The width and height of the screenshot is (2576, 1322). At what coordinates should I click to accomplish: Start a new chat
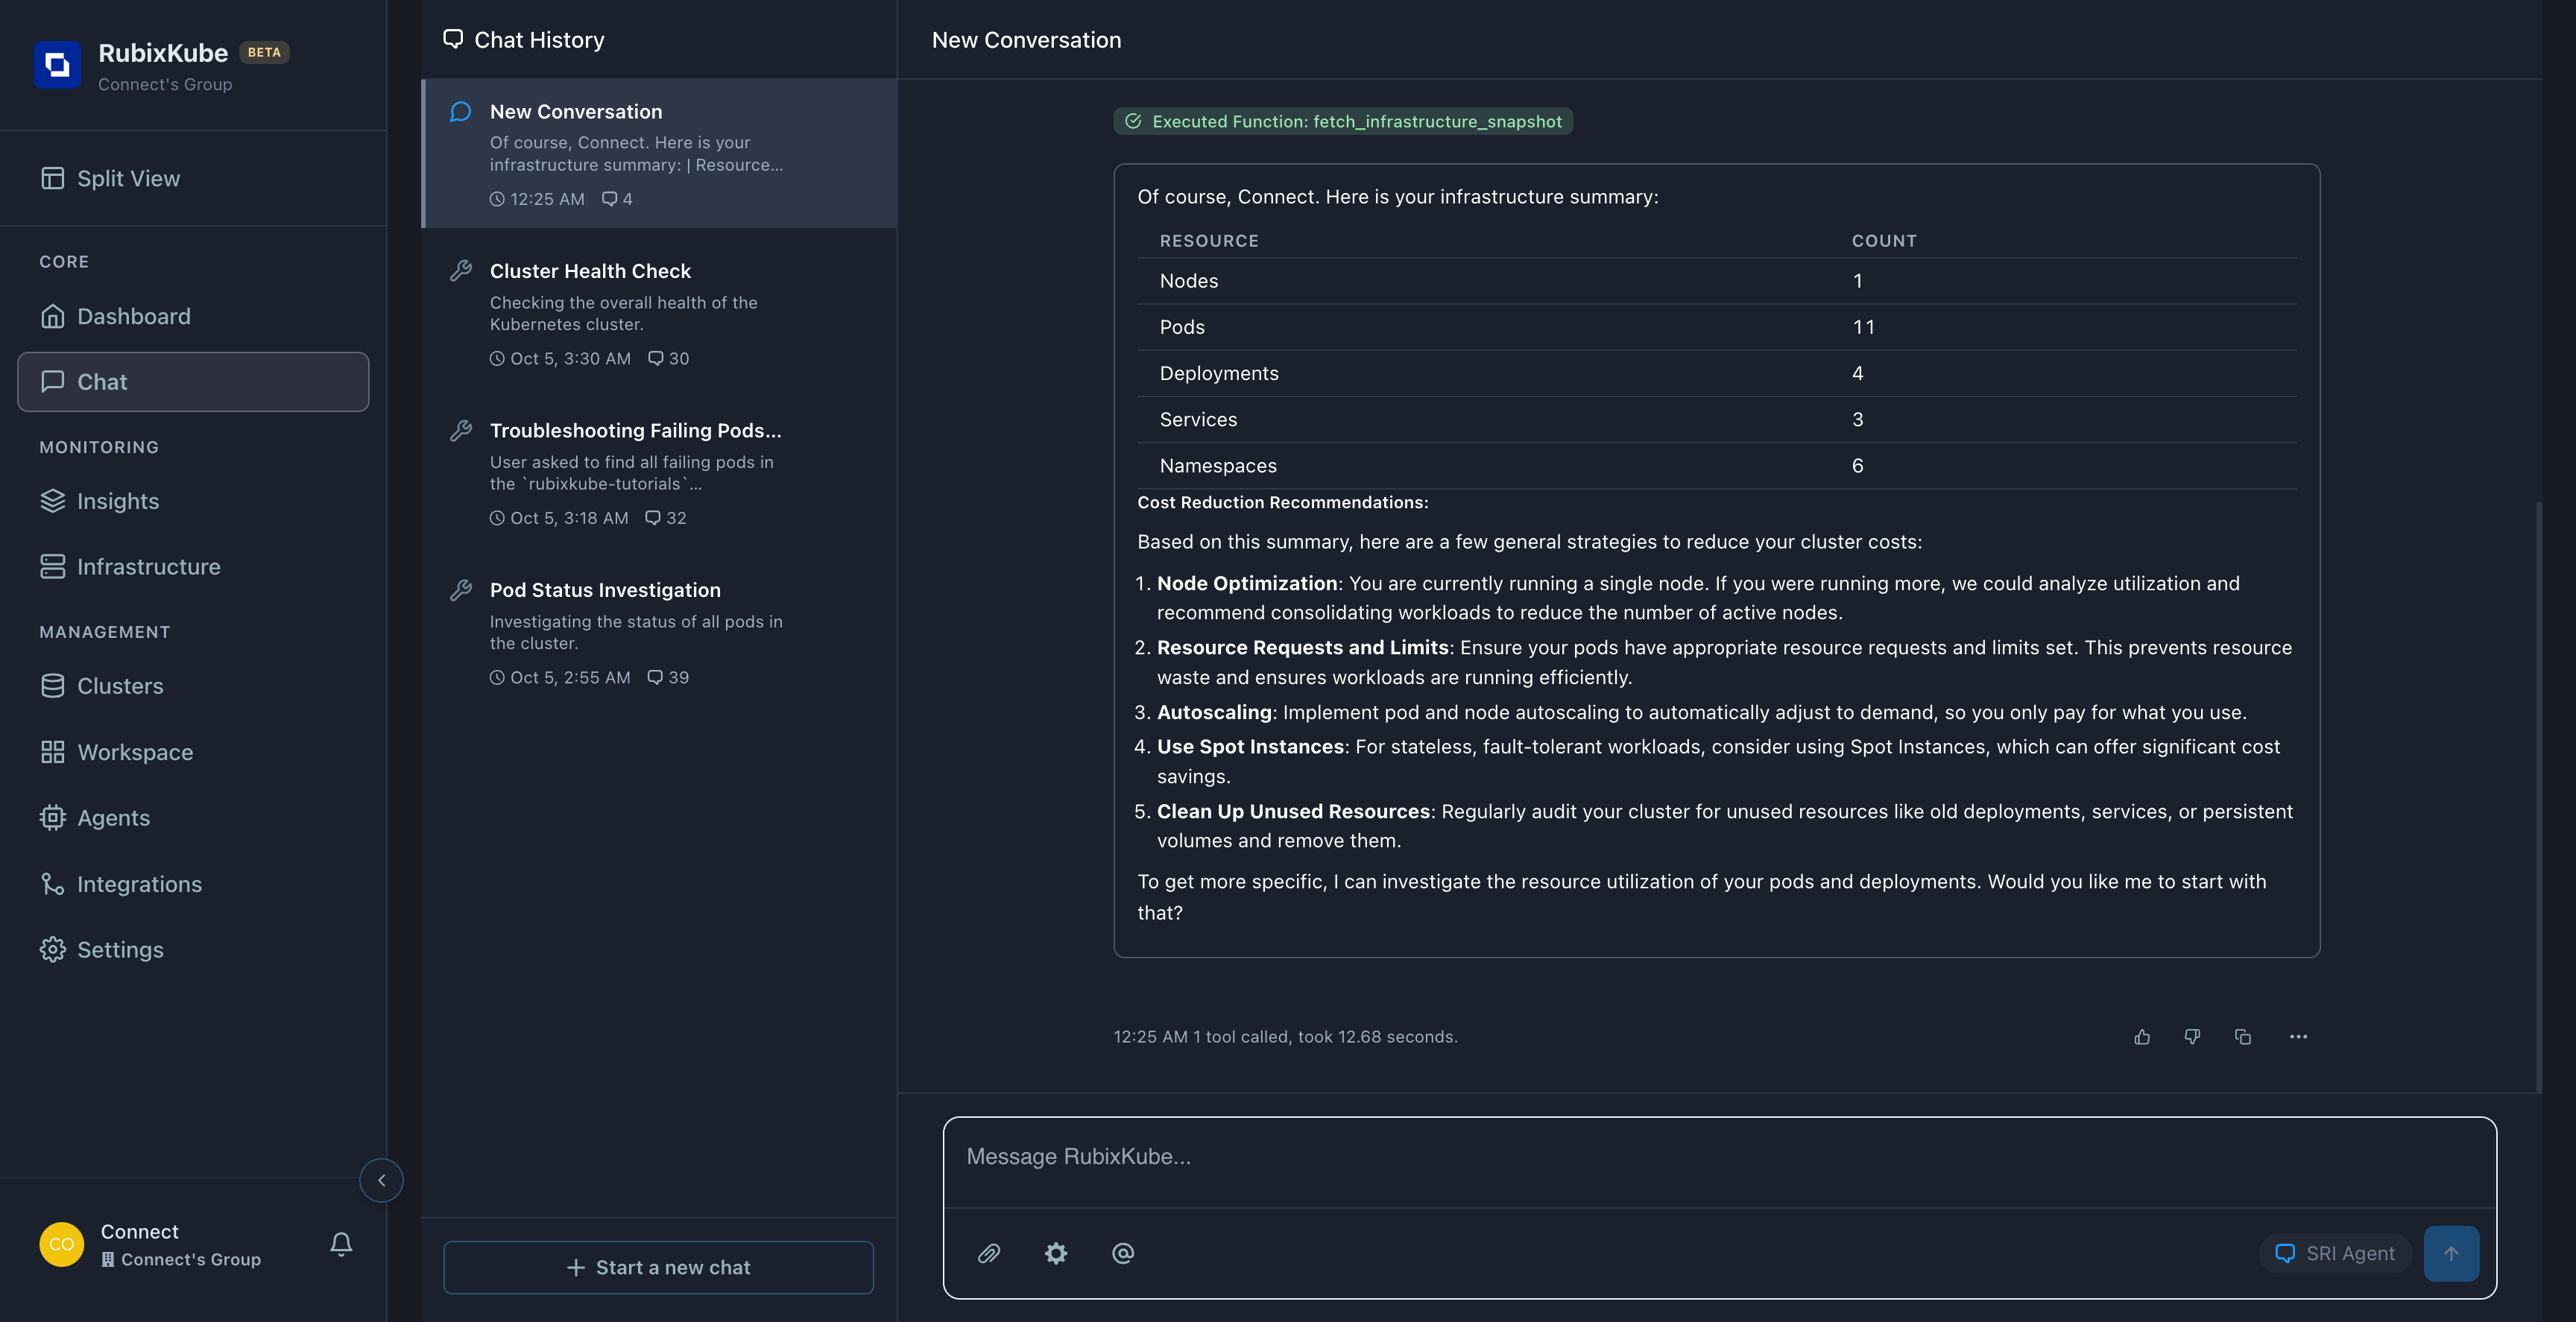[658, 1267]
